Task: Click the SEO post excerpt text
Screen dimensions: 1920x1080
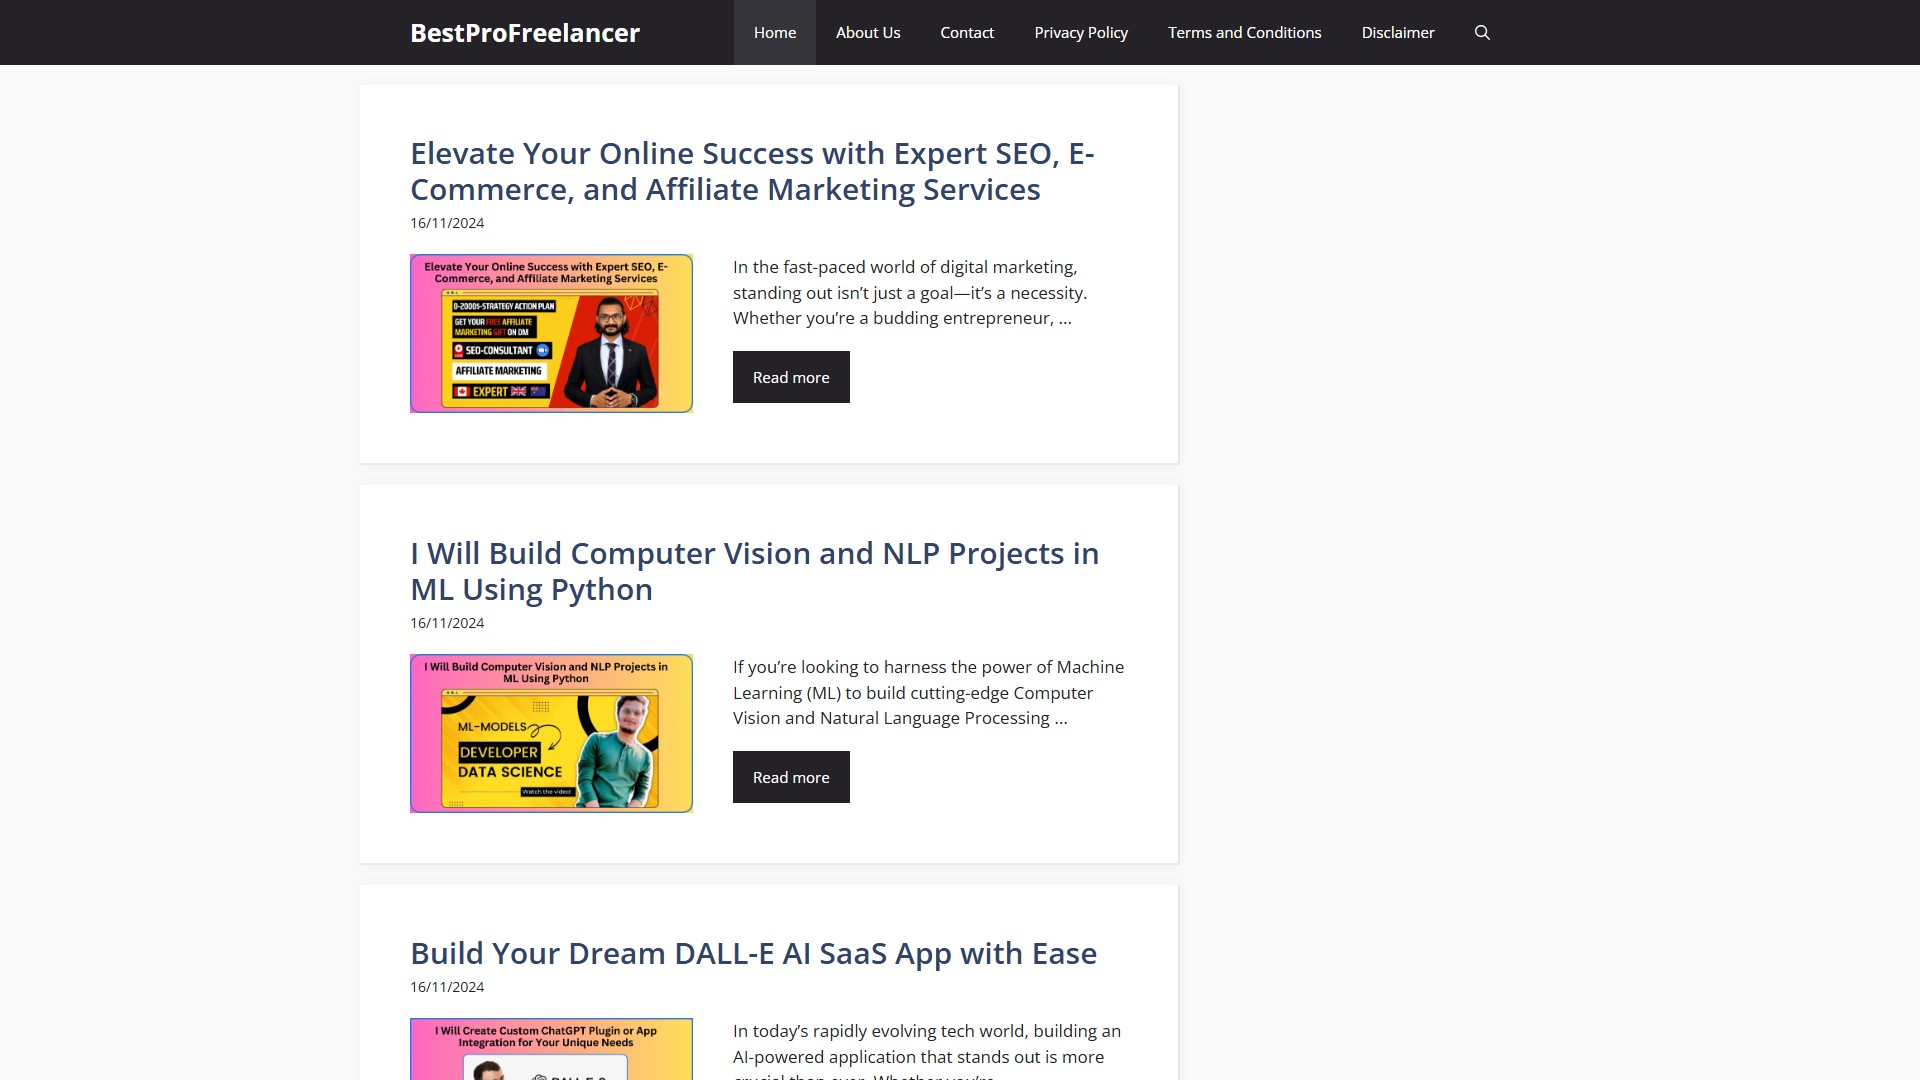Action: pos(908,293)
